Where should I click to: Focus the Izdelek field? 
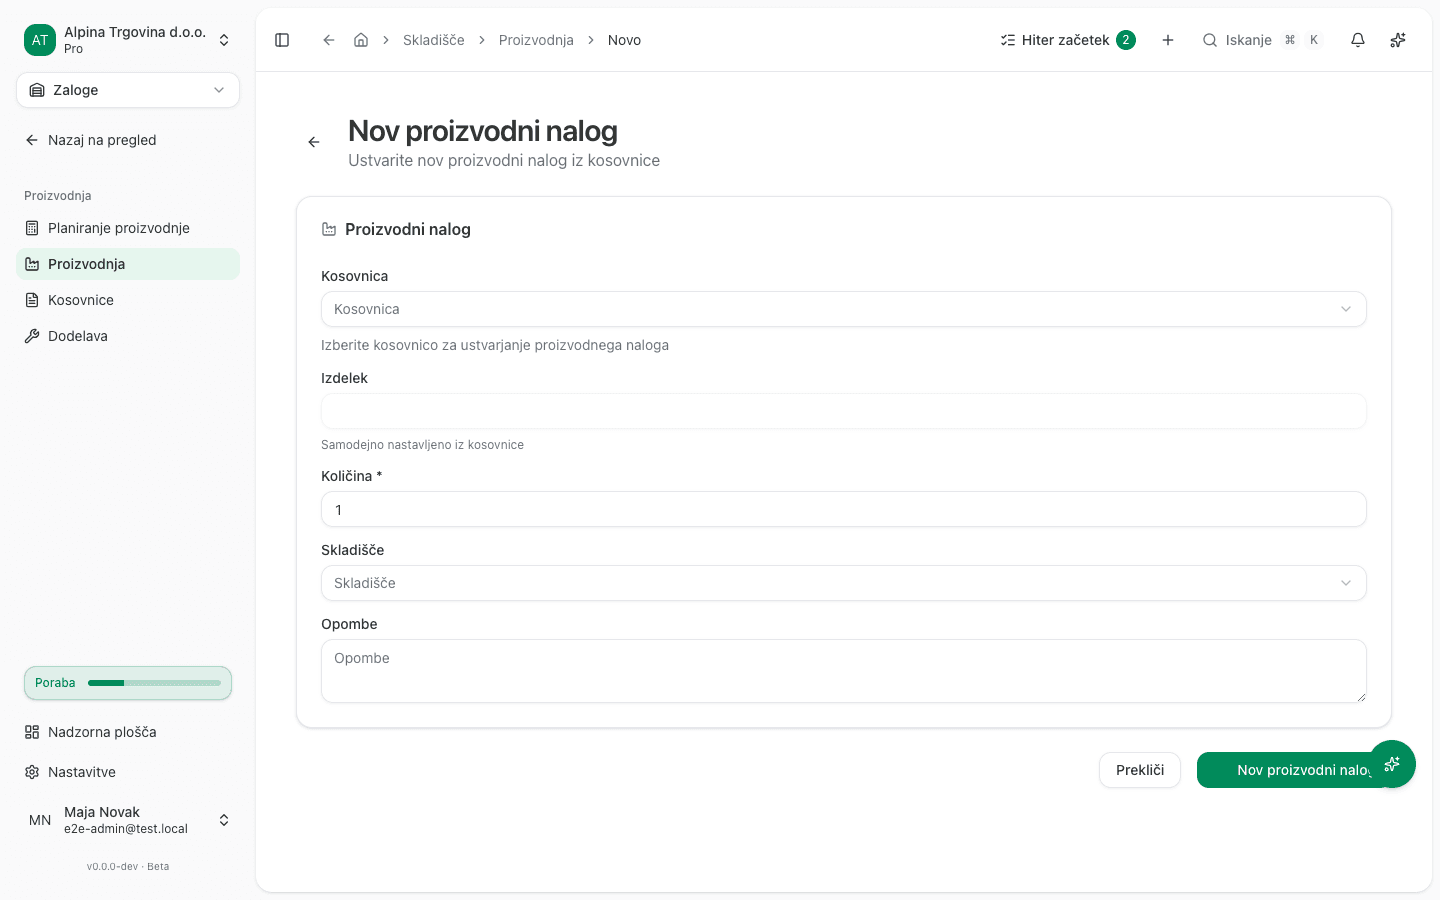(844, 411)
